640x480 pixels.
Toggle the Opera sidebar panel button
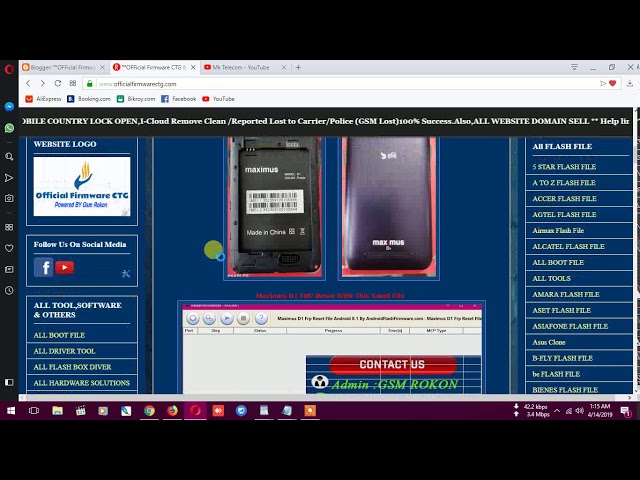9,382
